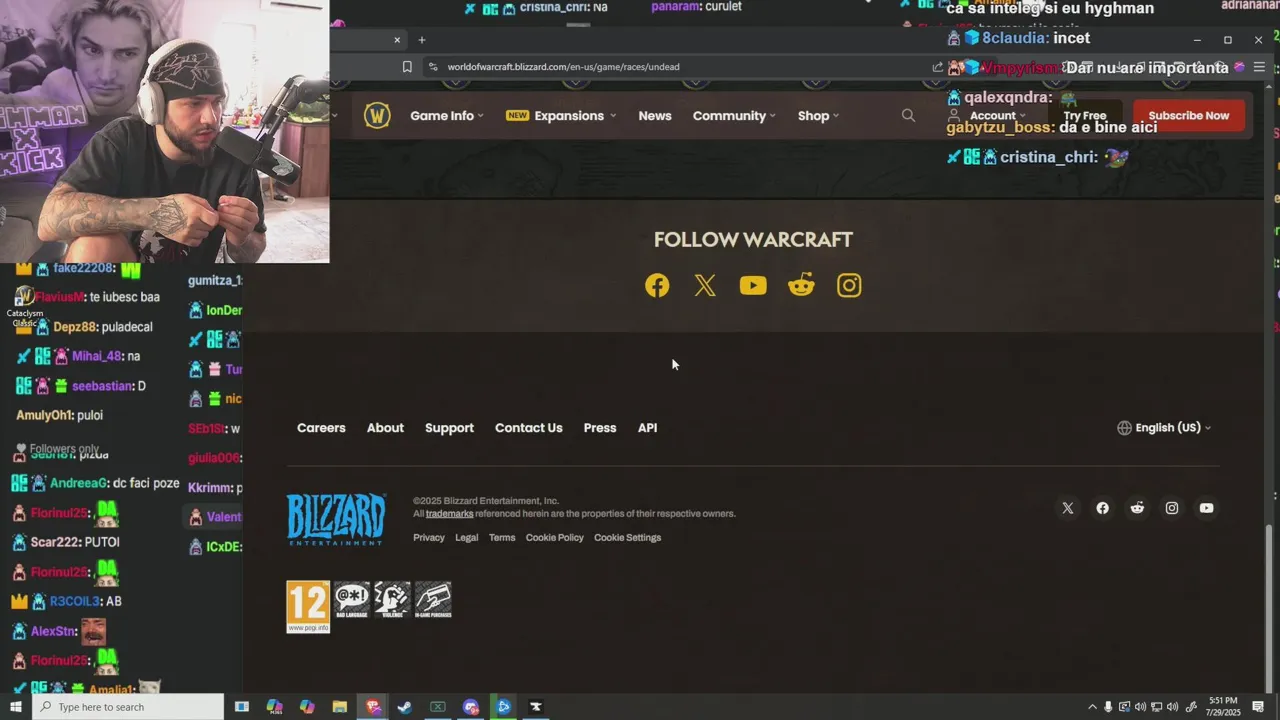Open Discord from the taskbar
The height and width of the screenshot is (720, 1280).
coord(471,707)
